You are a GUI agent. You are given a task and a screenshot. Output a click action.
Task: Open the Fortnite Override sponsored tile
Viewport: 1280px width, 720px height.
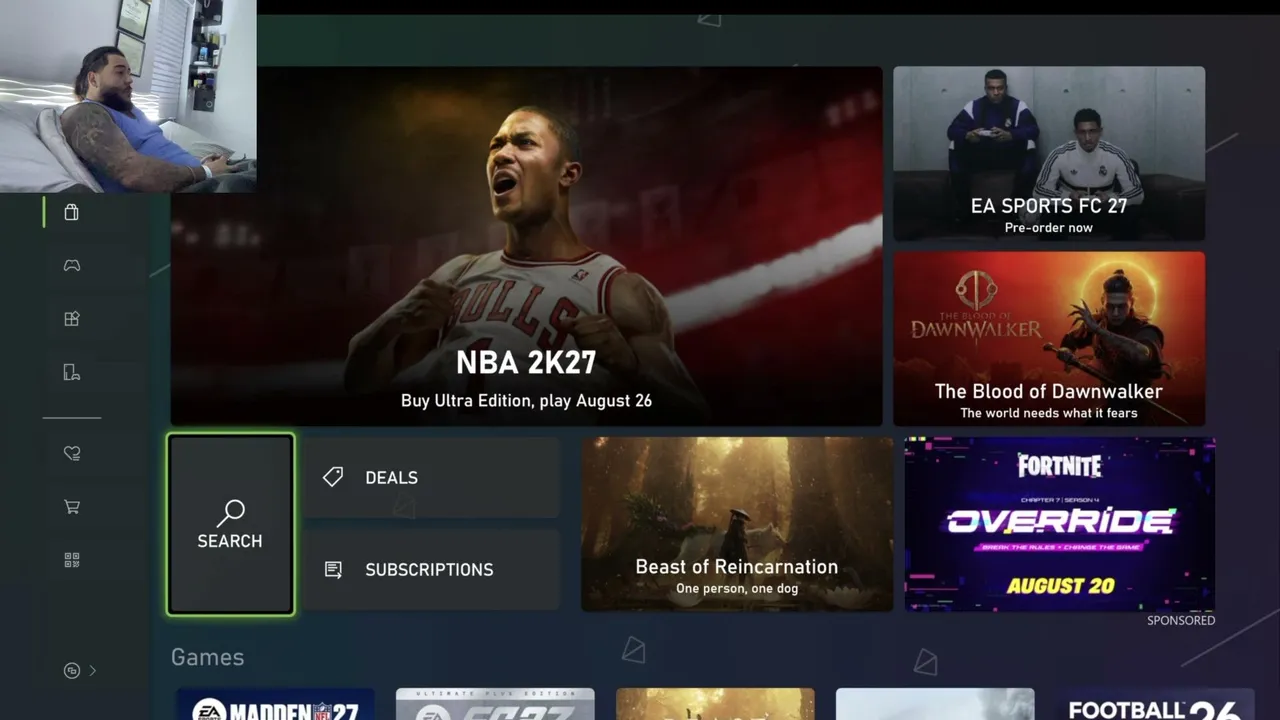click(x=1060, y=524)
